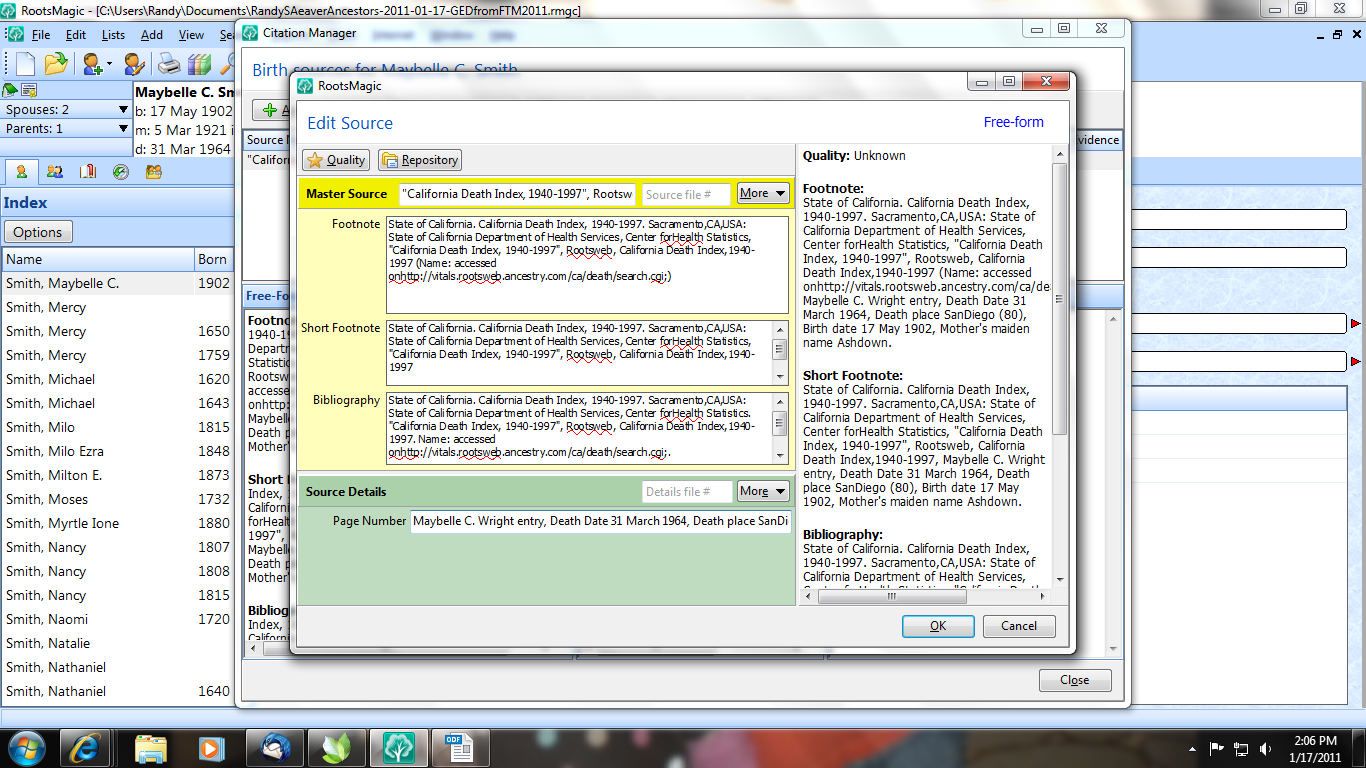Image resolution: width=1366 pixels, height=768 pixels.
Task: Open the Lists menu
Action: pyautogui.click(x=113, y=35)
